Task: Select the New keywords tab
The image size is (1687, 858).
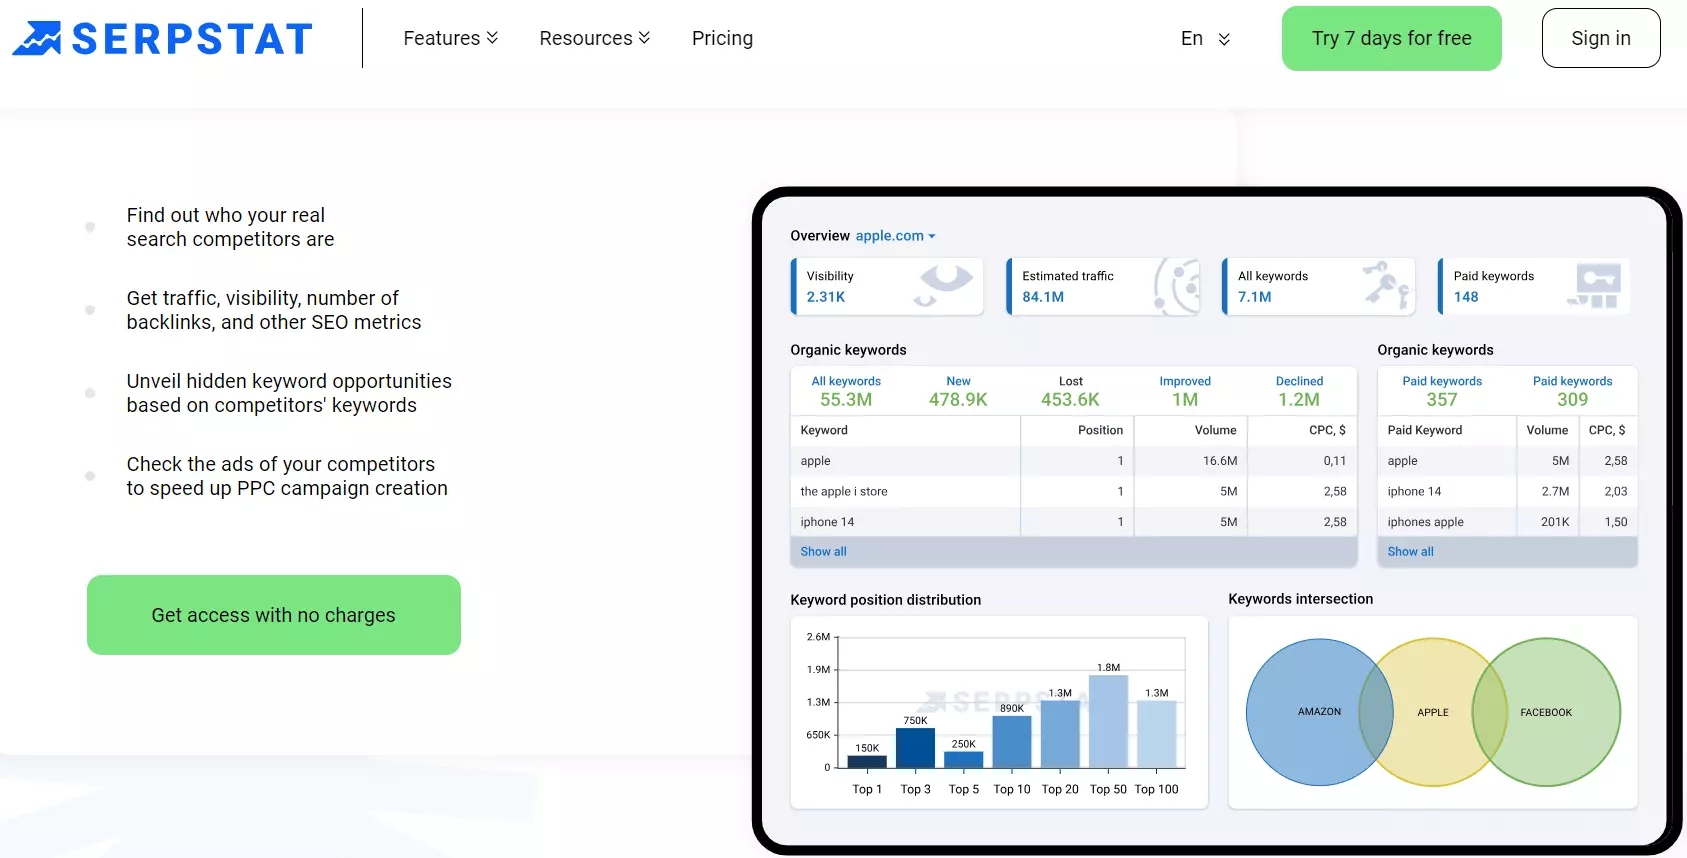Action: [x=958, y=391]
